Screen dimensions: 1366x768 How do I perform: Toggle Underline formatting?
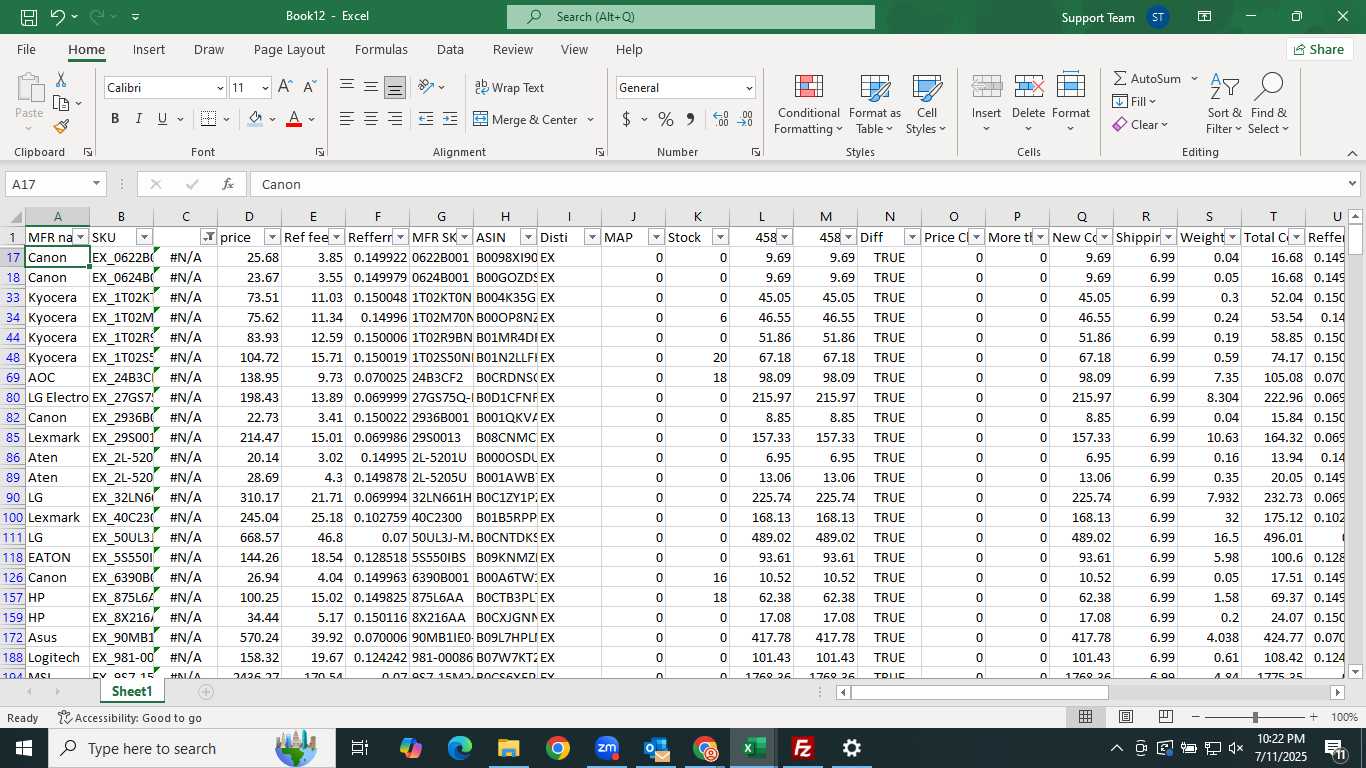(x=162, y=119)
